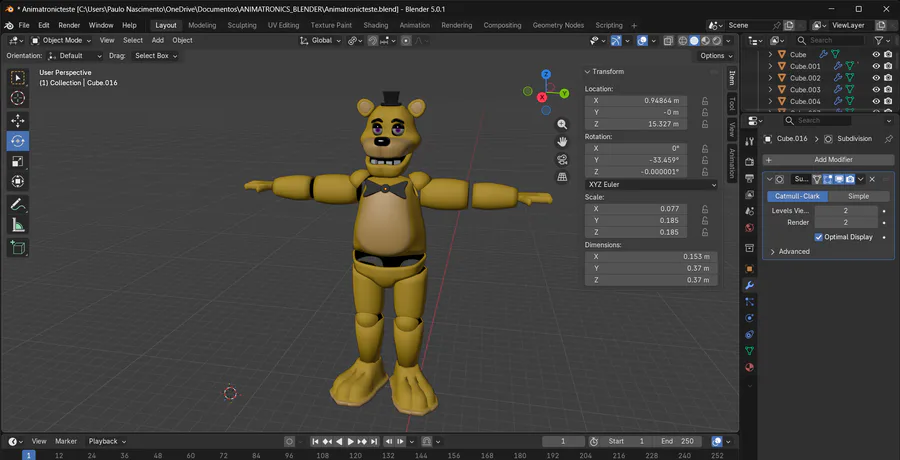
Task: Switch to the Geometry Nodes workspace tab
Action: click(x=558, y=25)
